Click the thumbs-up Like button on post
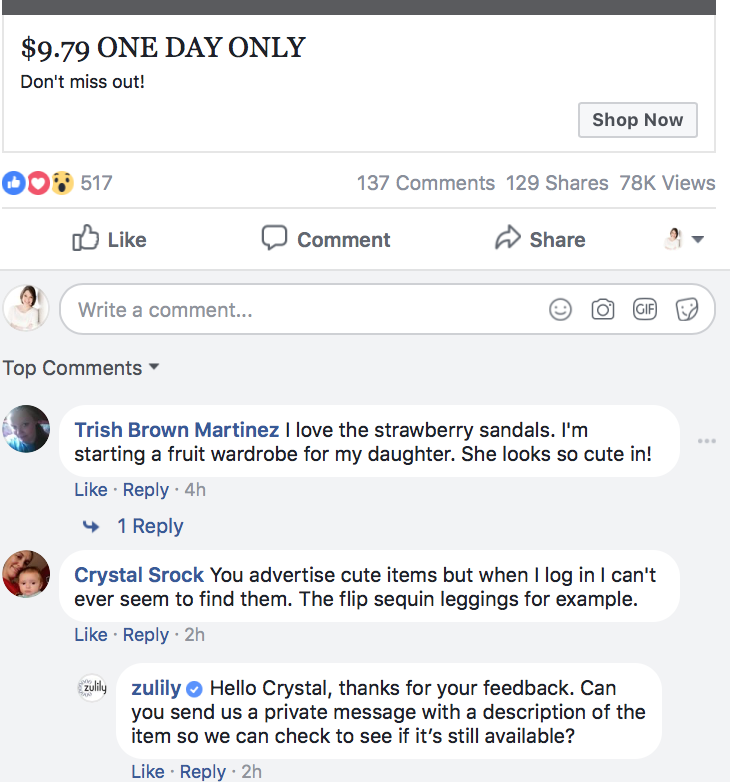Screen dimensions: 730x782 [110, 240]
